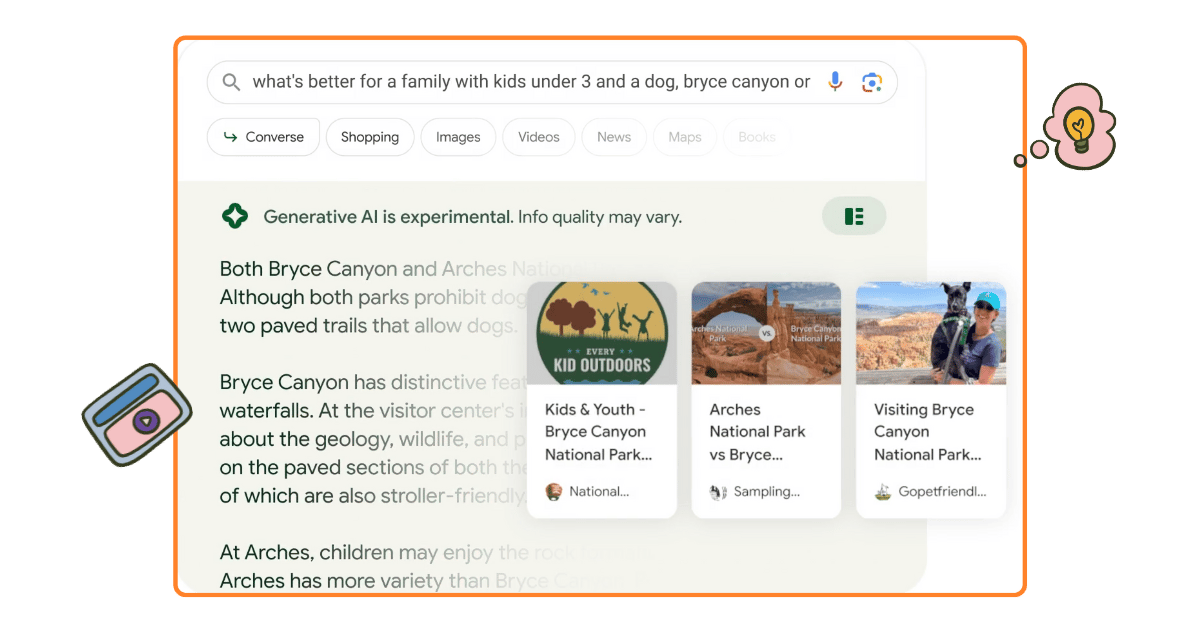Click the 'Sampling...' source name
Image resolution: width=1200 pixels, height=633 pixels.
tap(767, 492)
